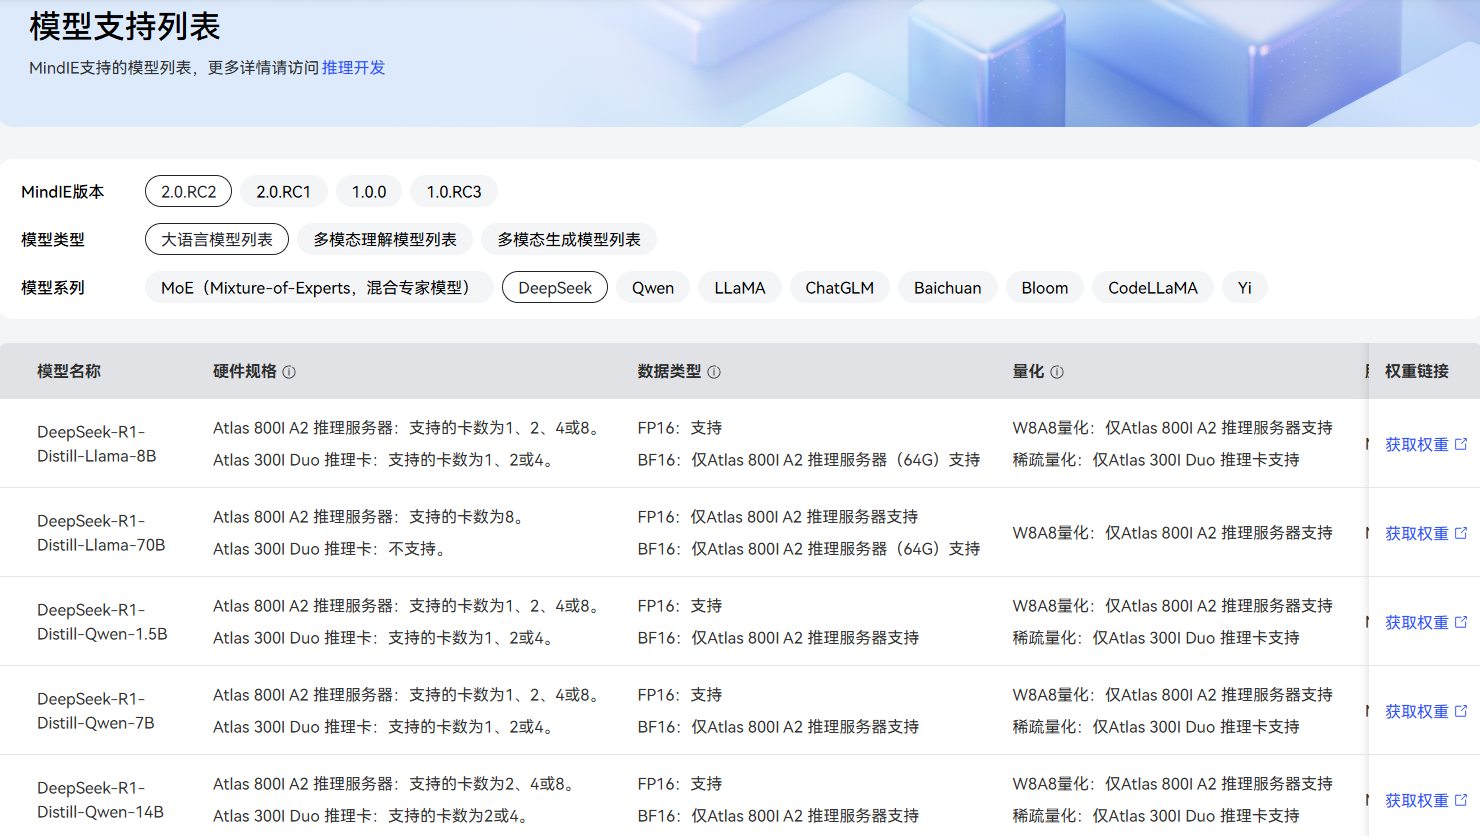Filter by MoE model series
The width and height of the screenshot is (1480, 836).
pos(318,288)
